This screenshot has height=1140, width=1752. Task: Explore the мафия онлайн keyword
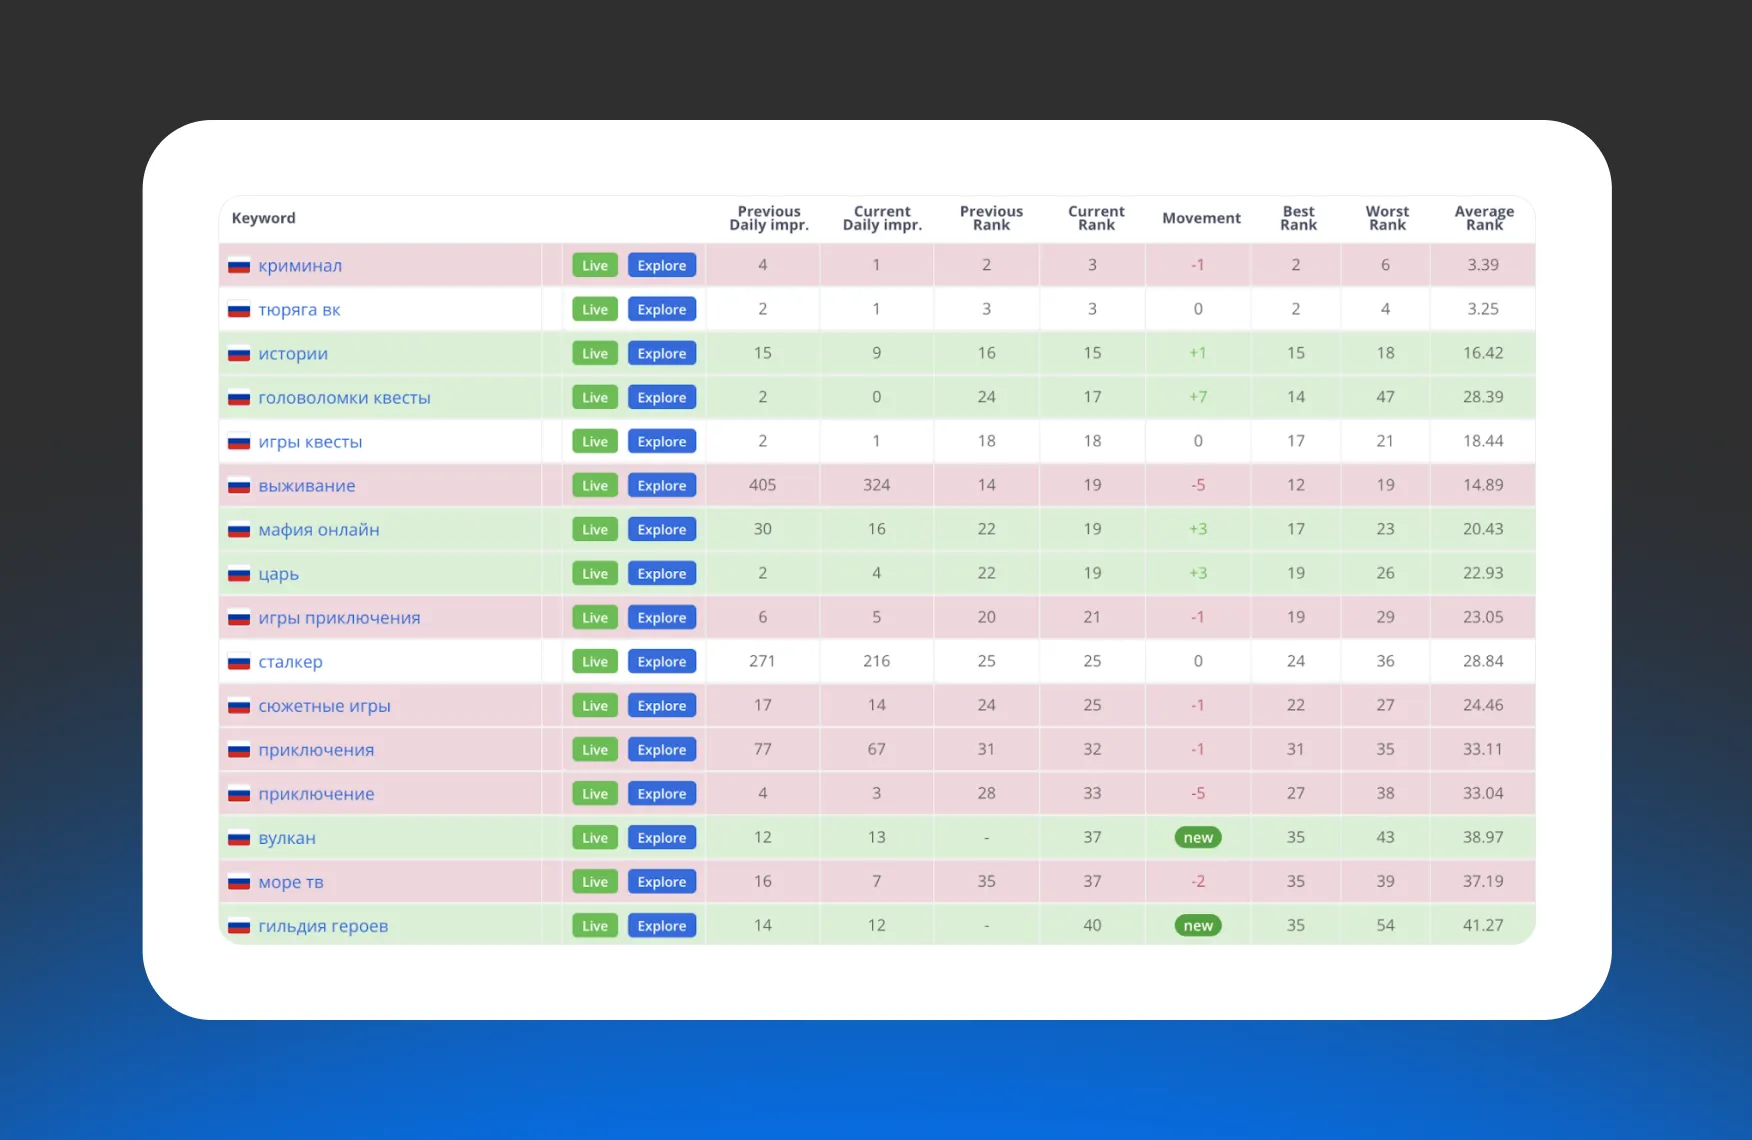pyautogui.click(x=662, y=530)
